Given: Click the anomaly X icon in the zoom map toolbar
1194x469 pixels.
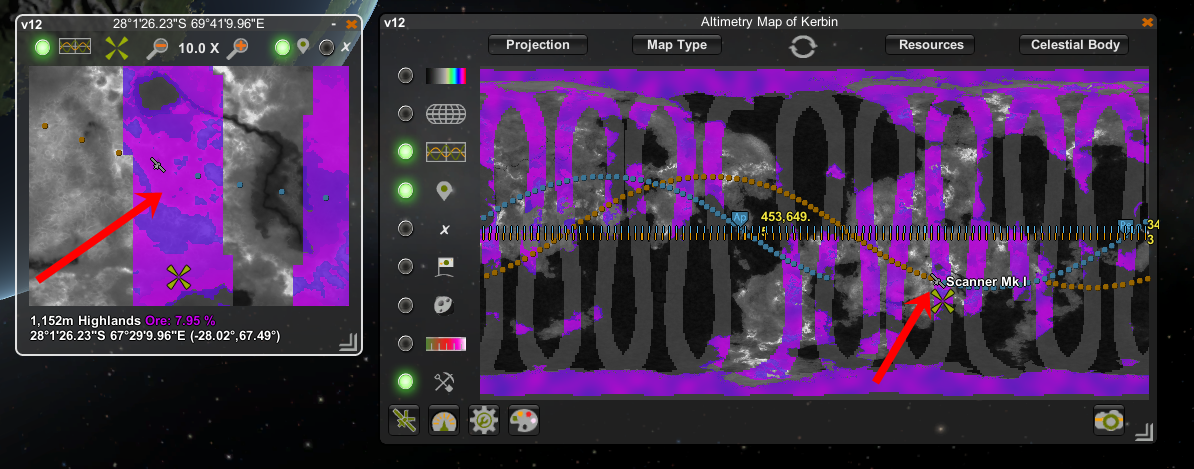Looking at the screenshot, I should pyautogui.click(x=346, y=47).
